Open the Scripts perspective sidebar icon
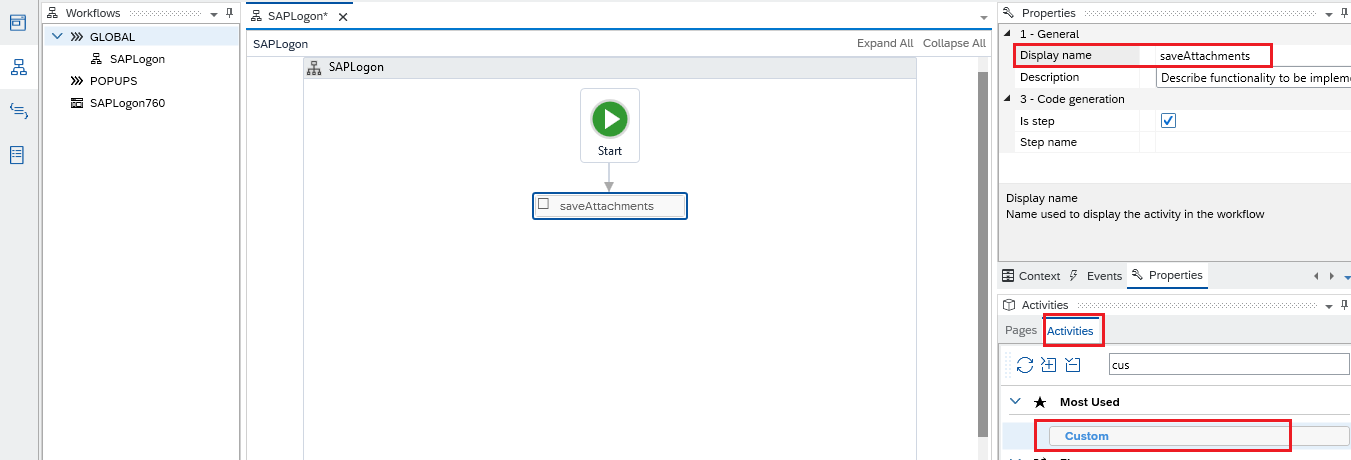 (x=18, y=111)
